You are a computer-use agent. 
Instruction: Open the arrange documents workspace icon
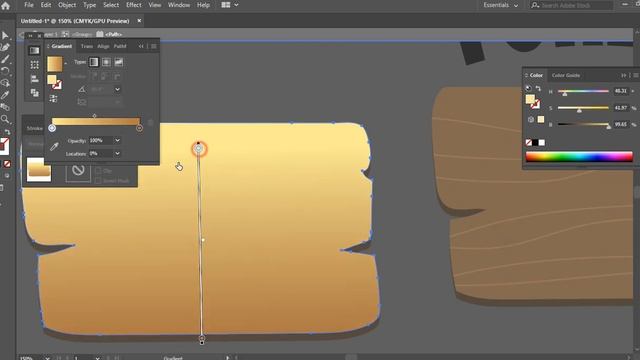pyautogui.click(x=225, y=5)
